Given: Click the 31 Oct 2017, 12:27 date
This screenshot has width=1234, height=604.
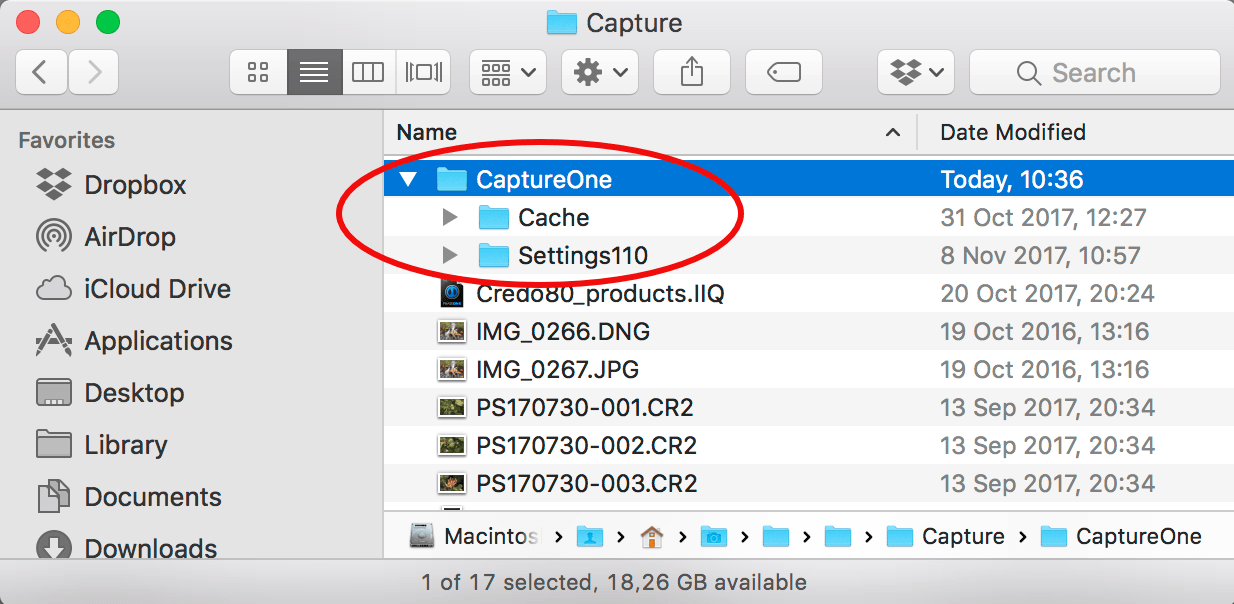Looking at the screenshot, I should tap(1044, 218).
